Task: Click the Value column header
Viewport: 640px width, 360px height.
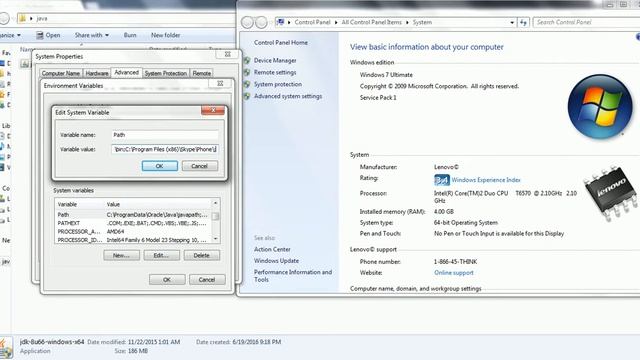Action: (x=158, y=204)
